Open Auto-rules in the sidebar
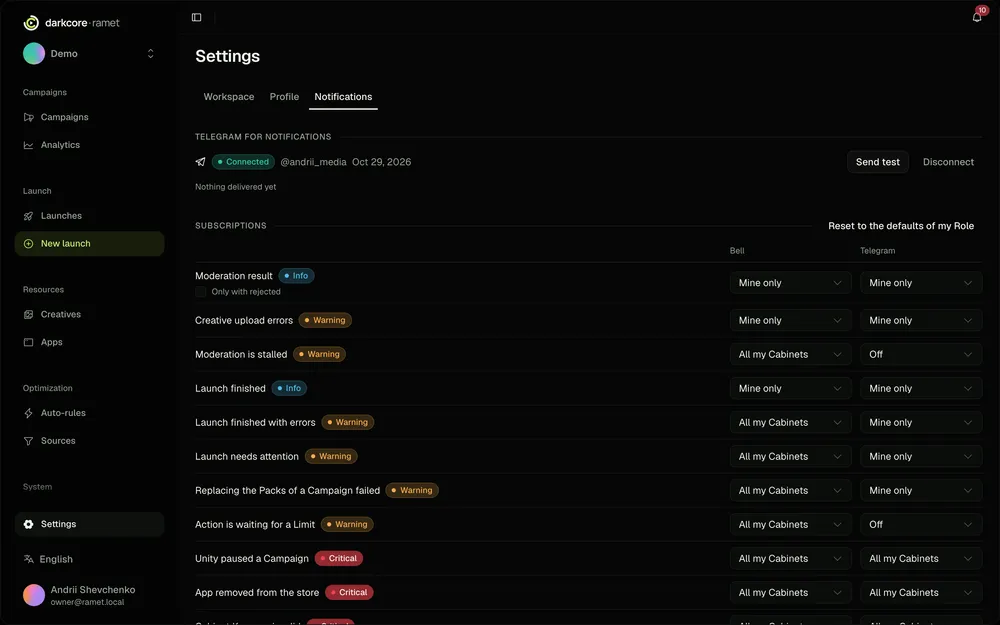1000x625 pixels. click(89, 413)
